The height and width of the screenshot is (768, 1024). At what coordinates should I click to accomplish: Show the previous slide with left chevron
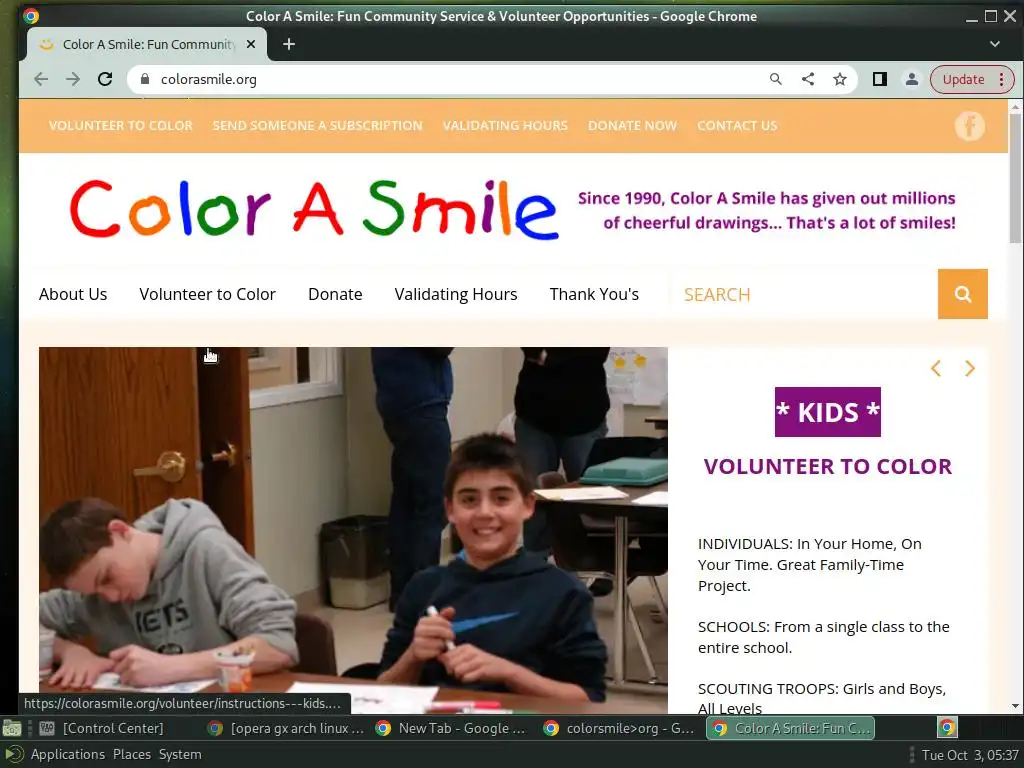coord(936,368)
